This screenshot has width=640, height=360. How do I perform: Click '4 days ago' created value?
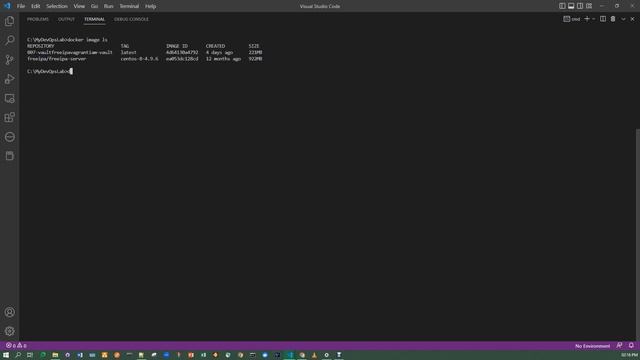(219, 52)
